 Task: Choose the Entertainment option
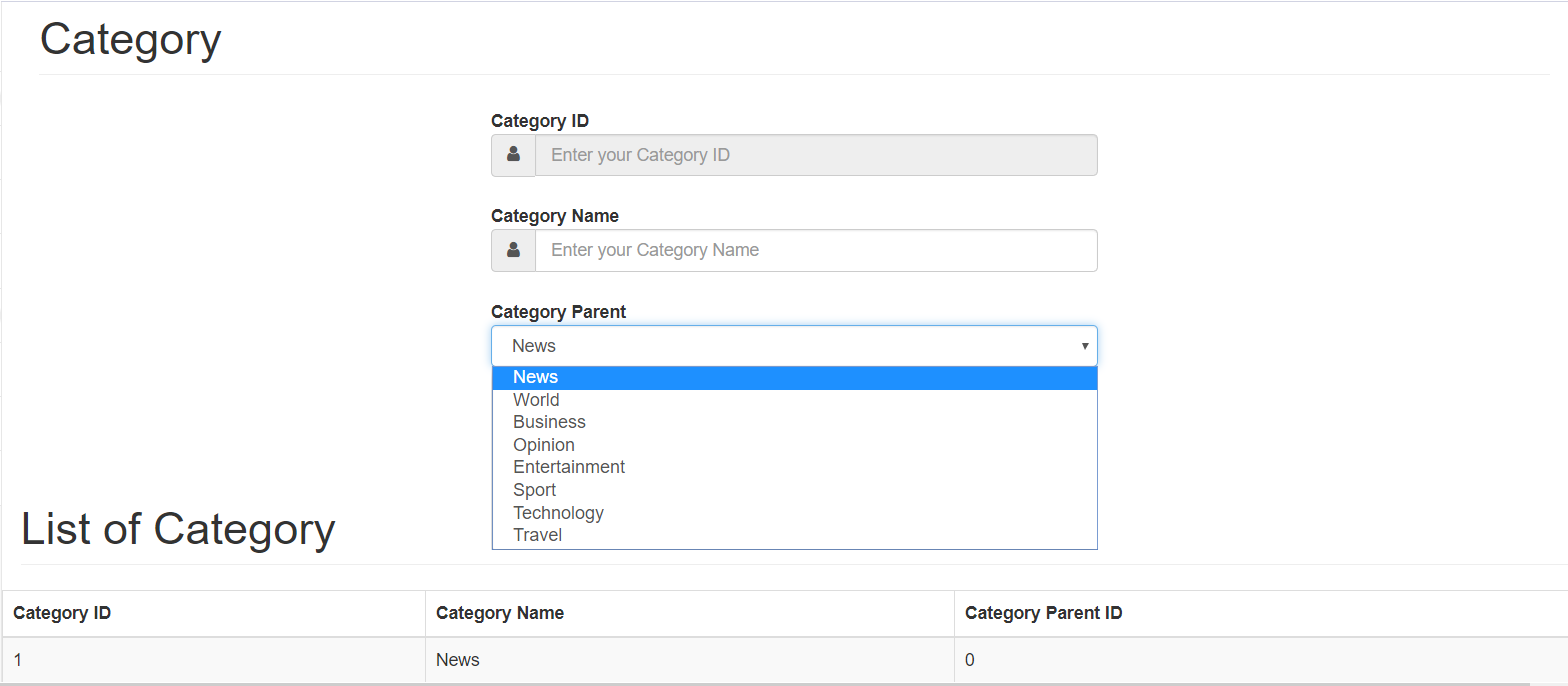click(x=569, y=467)
